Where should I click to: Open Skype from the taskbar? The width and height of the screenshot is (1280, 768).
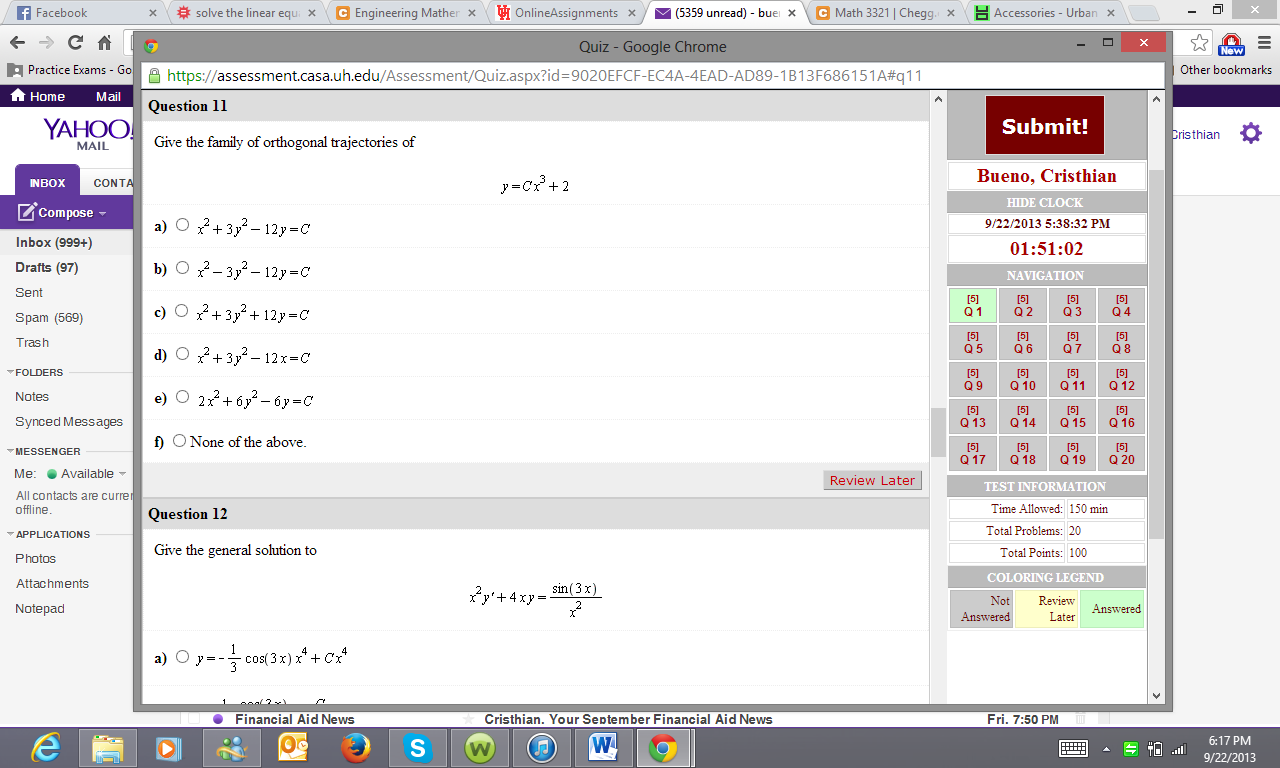[x=418, y=747]
